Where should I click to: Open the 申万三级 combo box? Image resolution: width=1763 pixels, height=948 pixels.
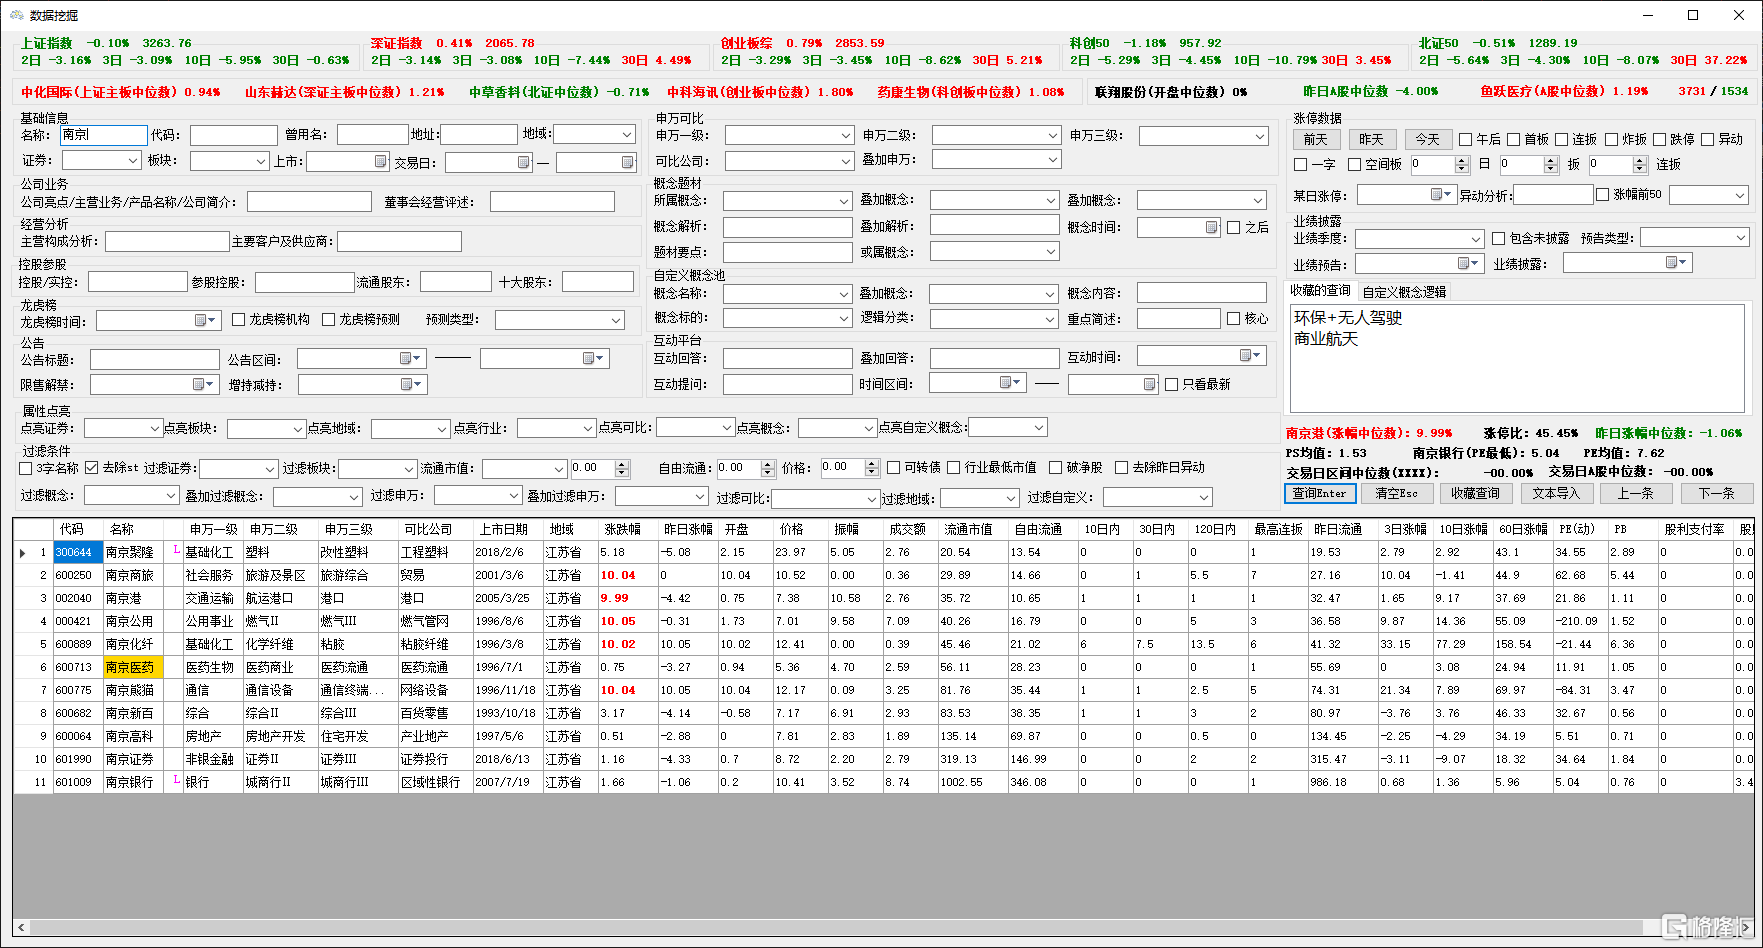(1203, 136)
